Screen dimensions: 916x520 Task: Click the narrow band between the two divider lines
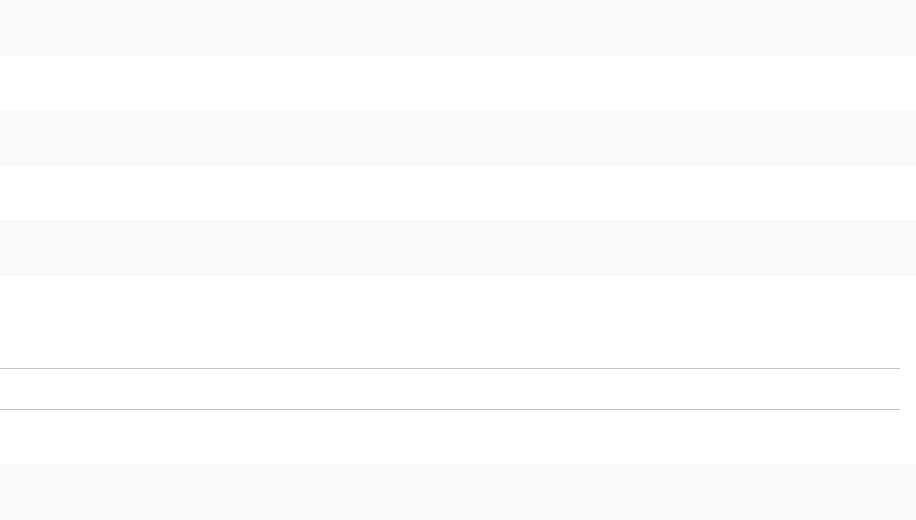(450, 389)
